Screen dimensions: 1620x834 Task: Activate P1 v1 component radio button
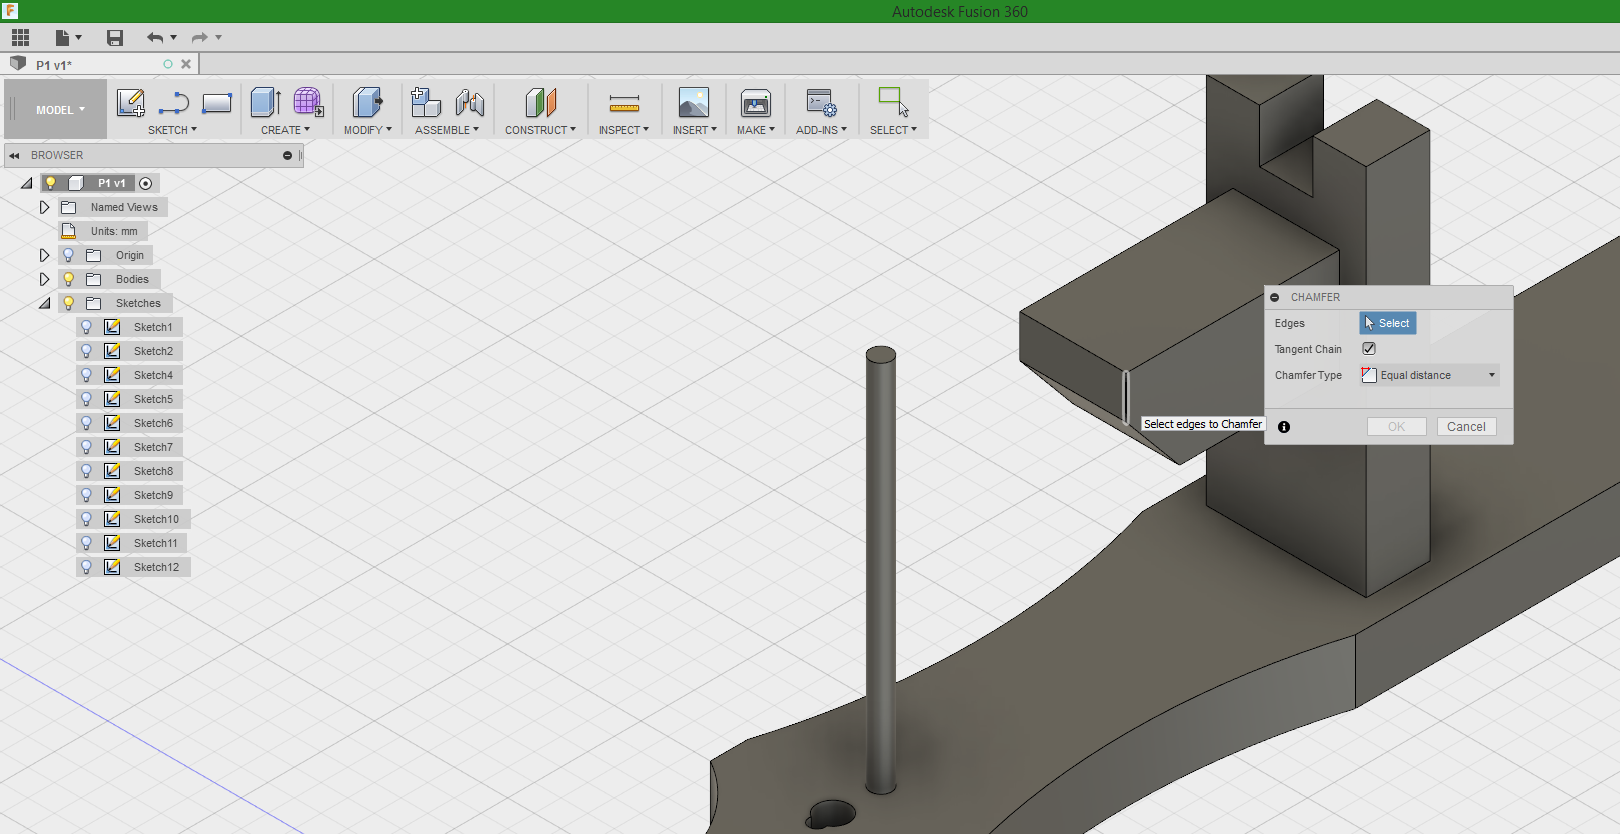click(x=146, y=183)
